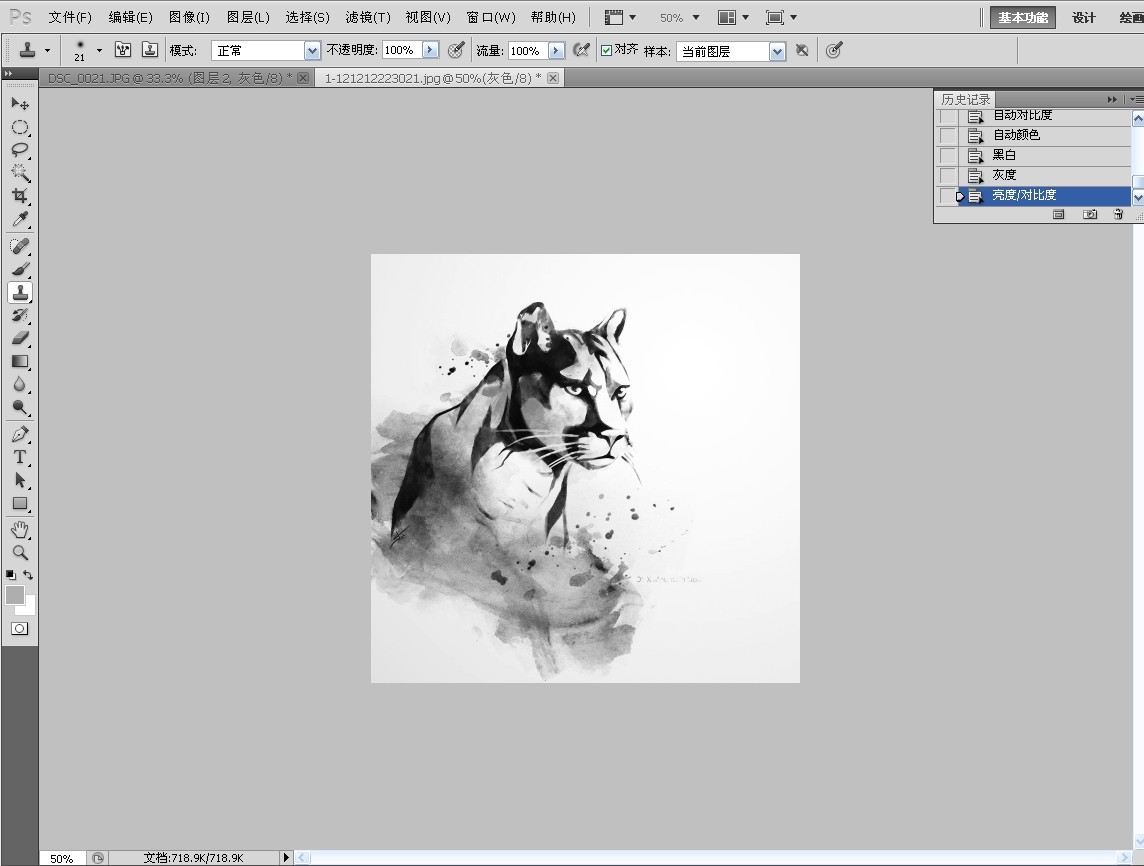Select the Eyedropper tool

click(20, 219)
